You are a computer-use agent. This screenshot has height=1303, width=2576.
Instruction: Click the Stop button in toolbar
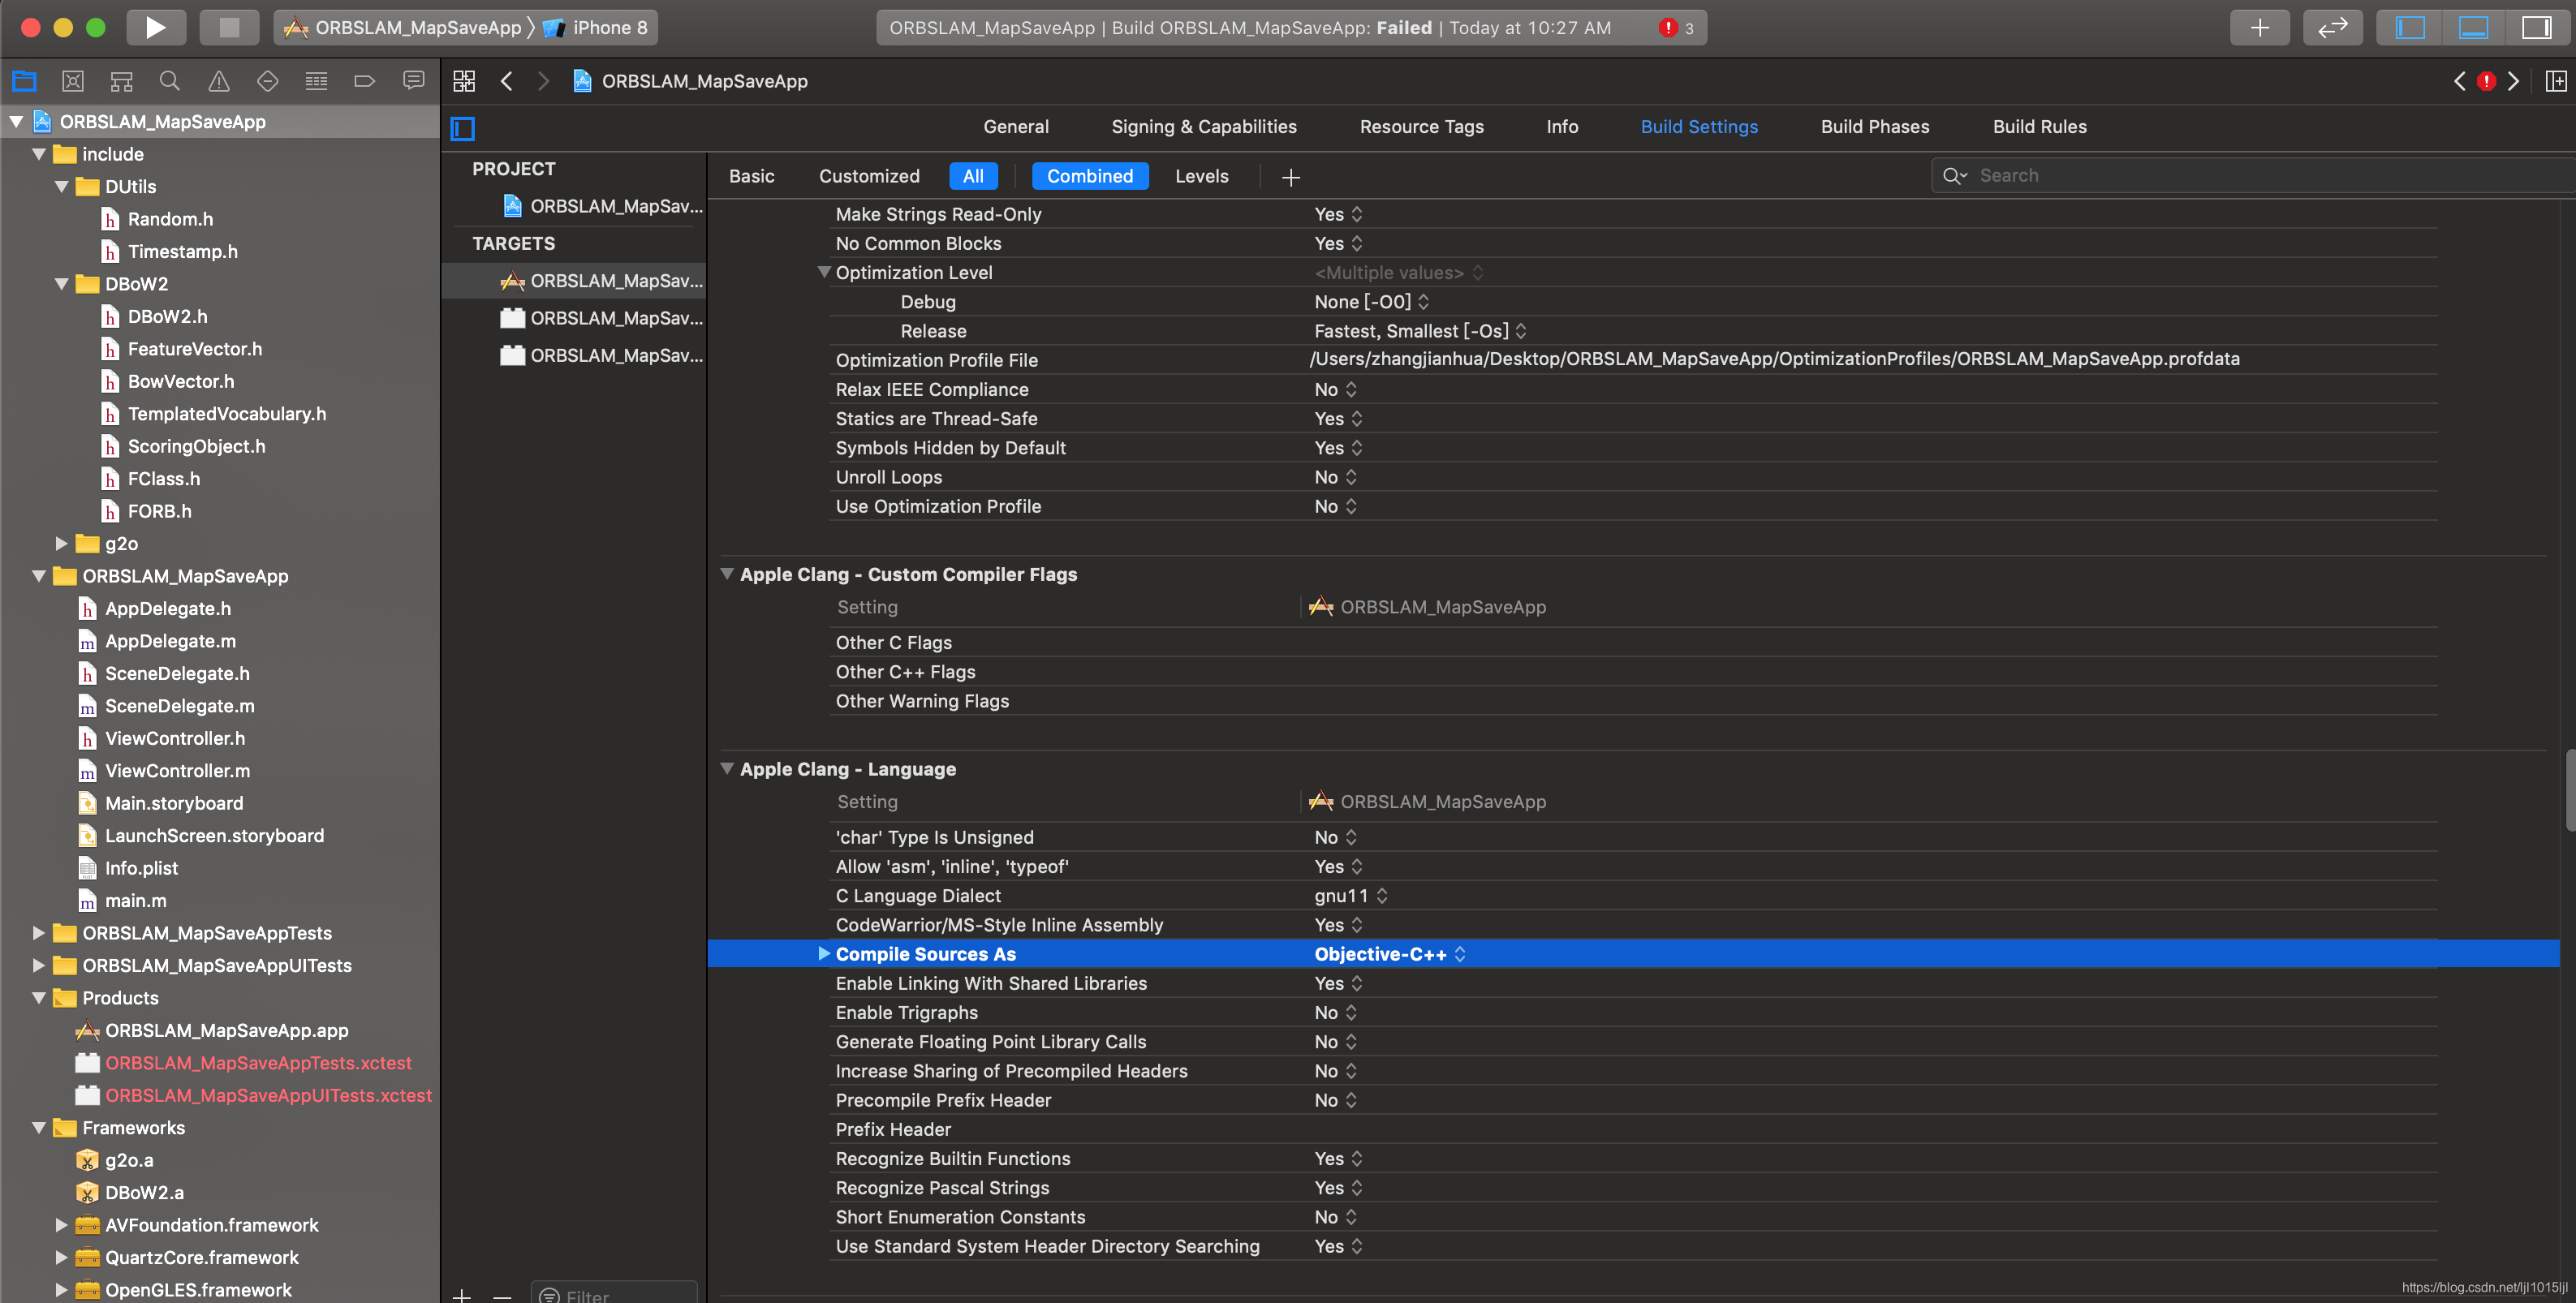(x=229, y=27)
